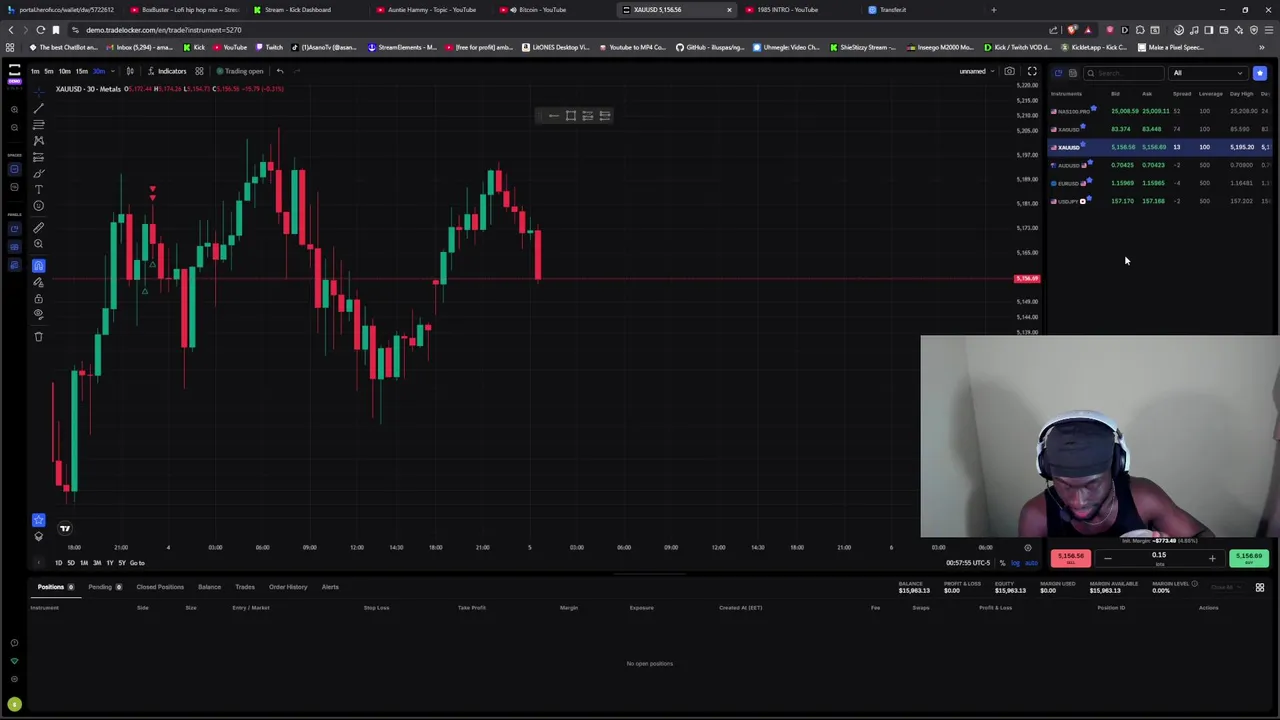Click the trash remove drawings icon
The image size is (1280, 720).
point(38,336)
